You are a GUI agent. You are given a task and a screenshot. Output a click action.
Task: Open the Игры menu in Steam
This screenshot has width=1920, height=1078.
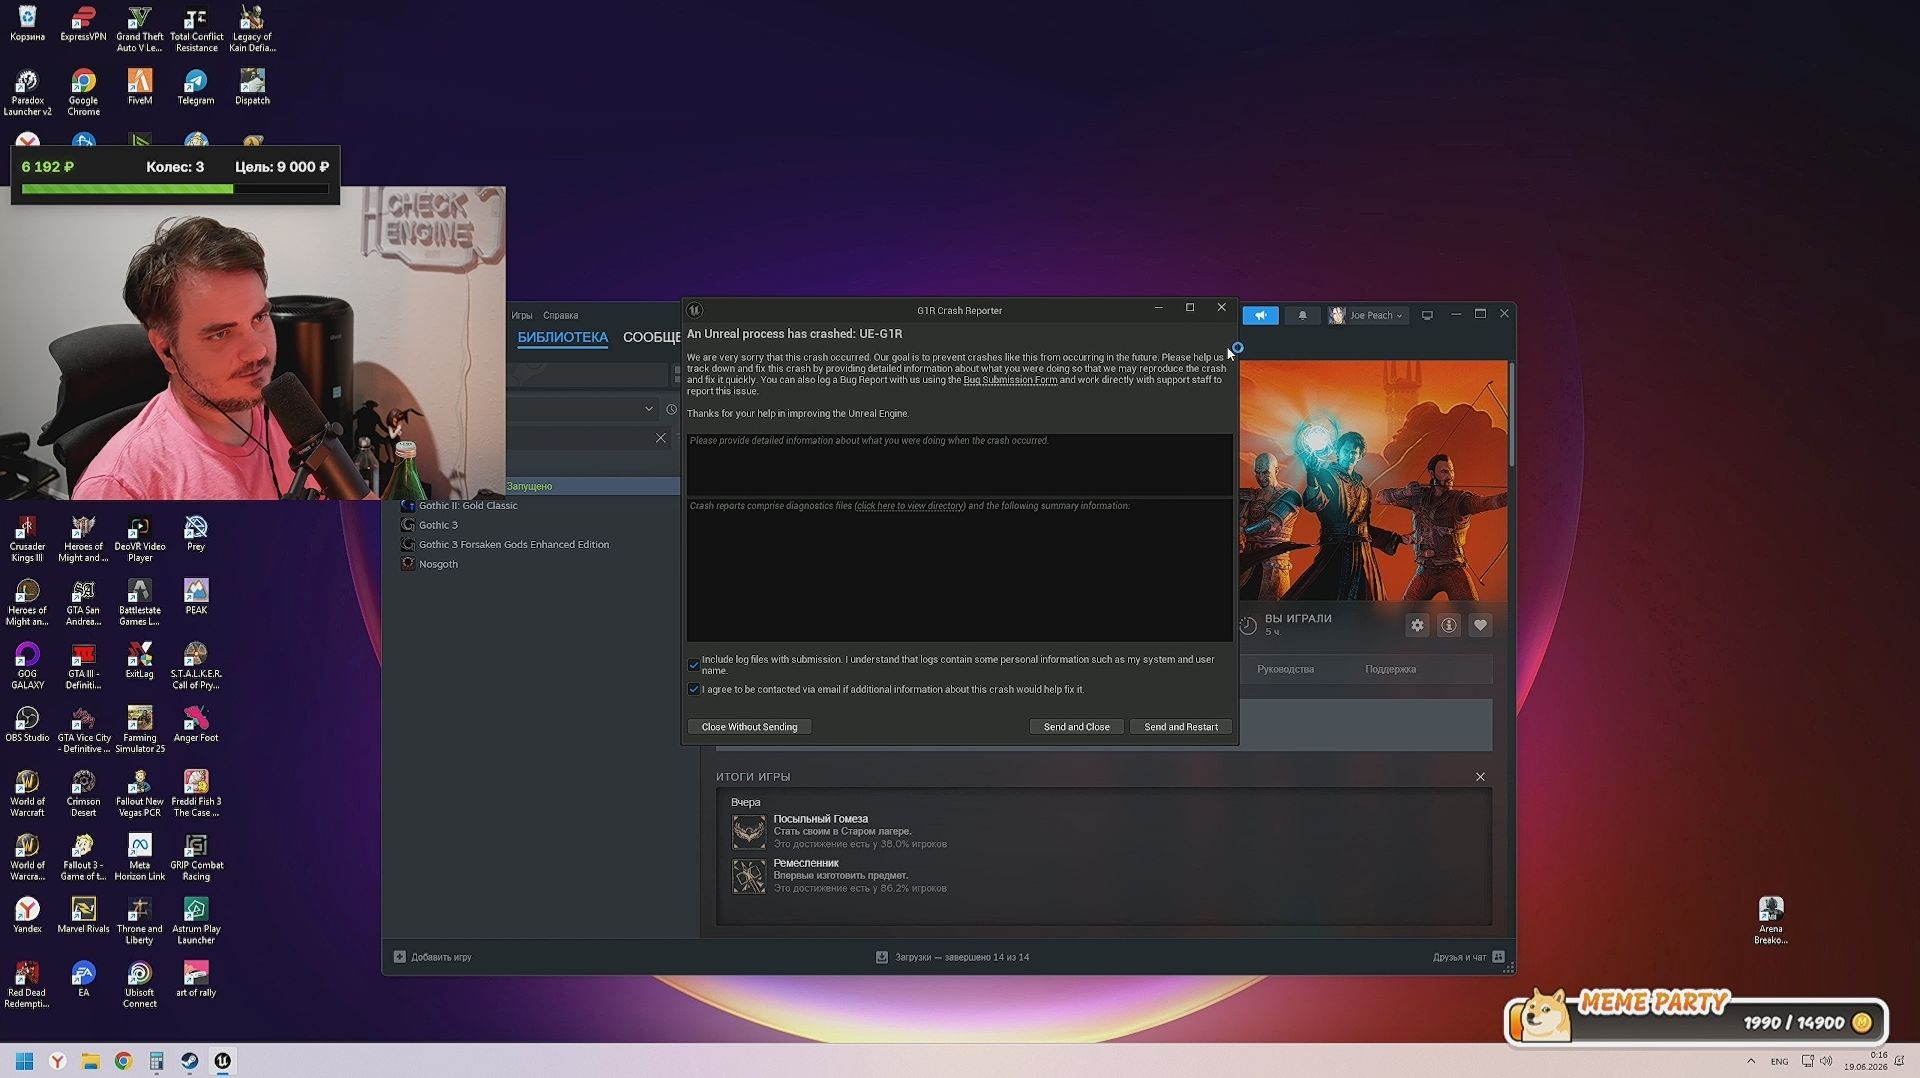[x=521, y=315]
